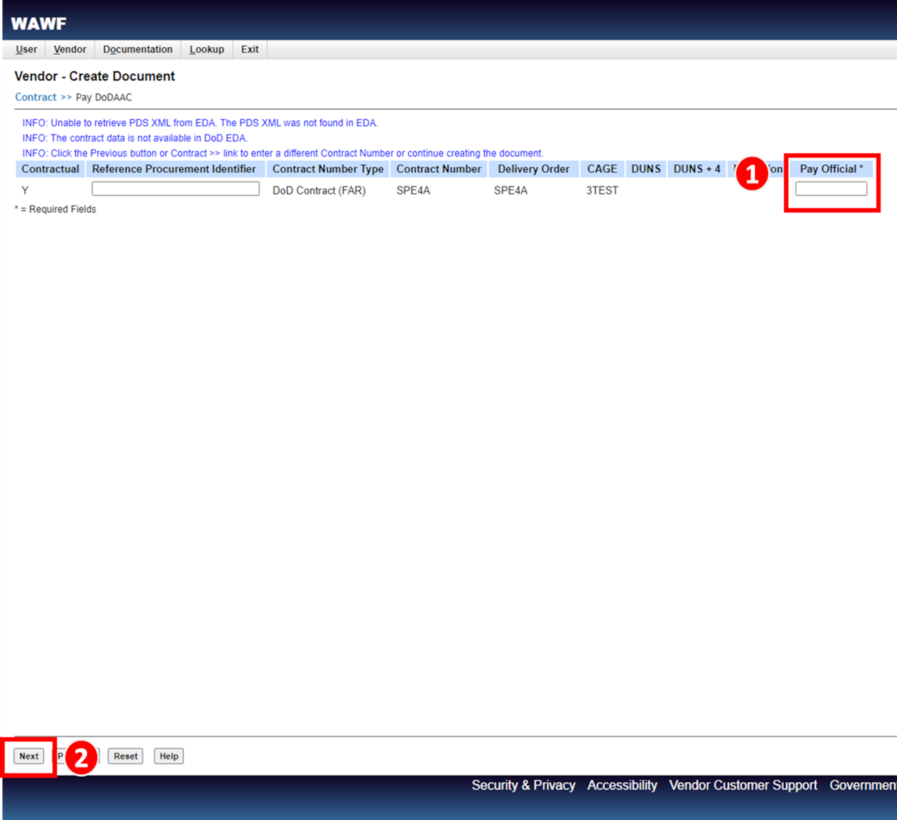
Task: Open the Lookup menu
Action: (x=207, y=49)
